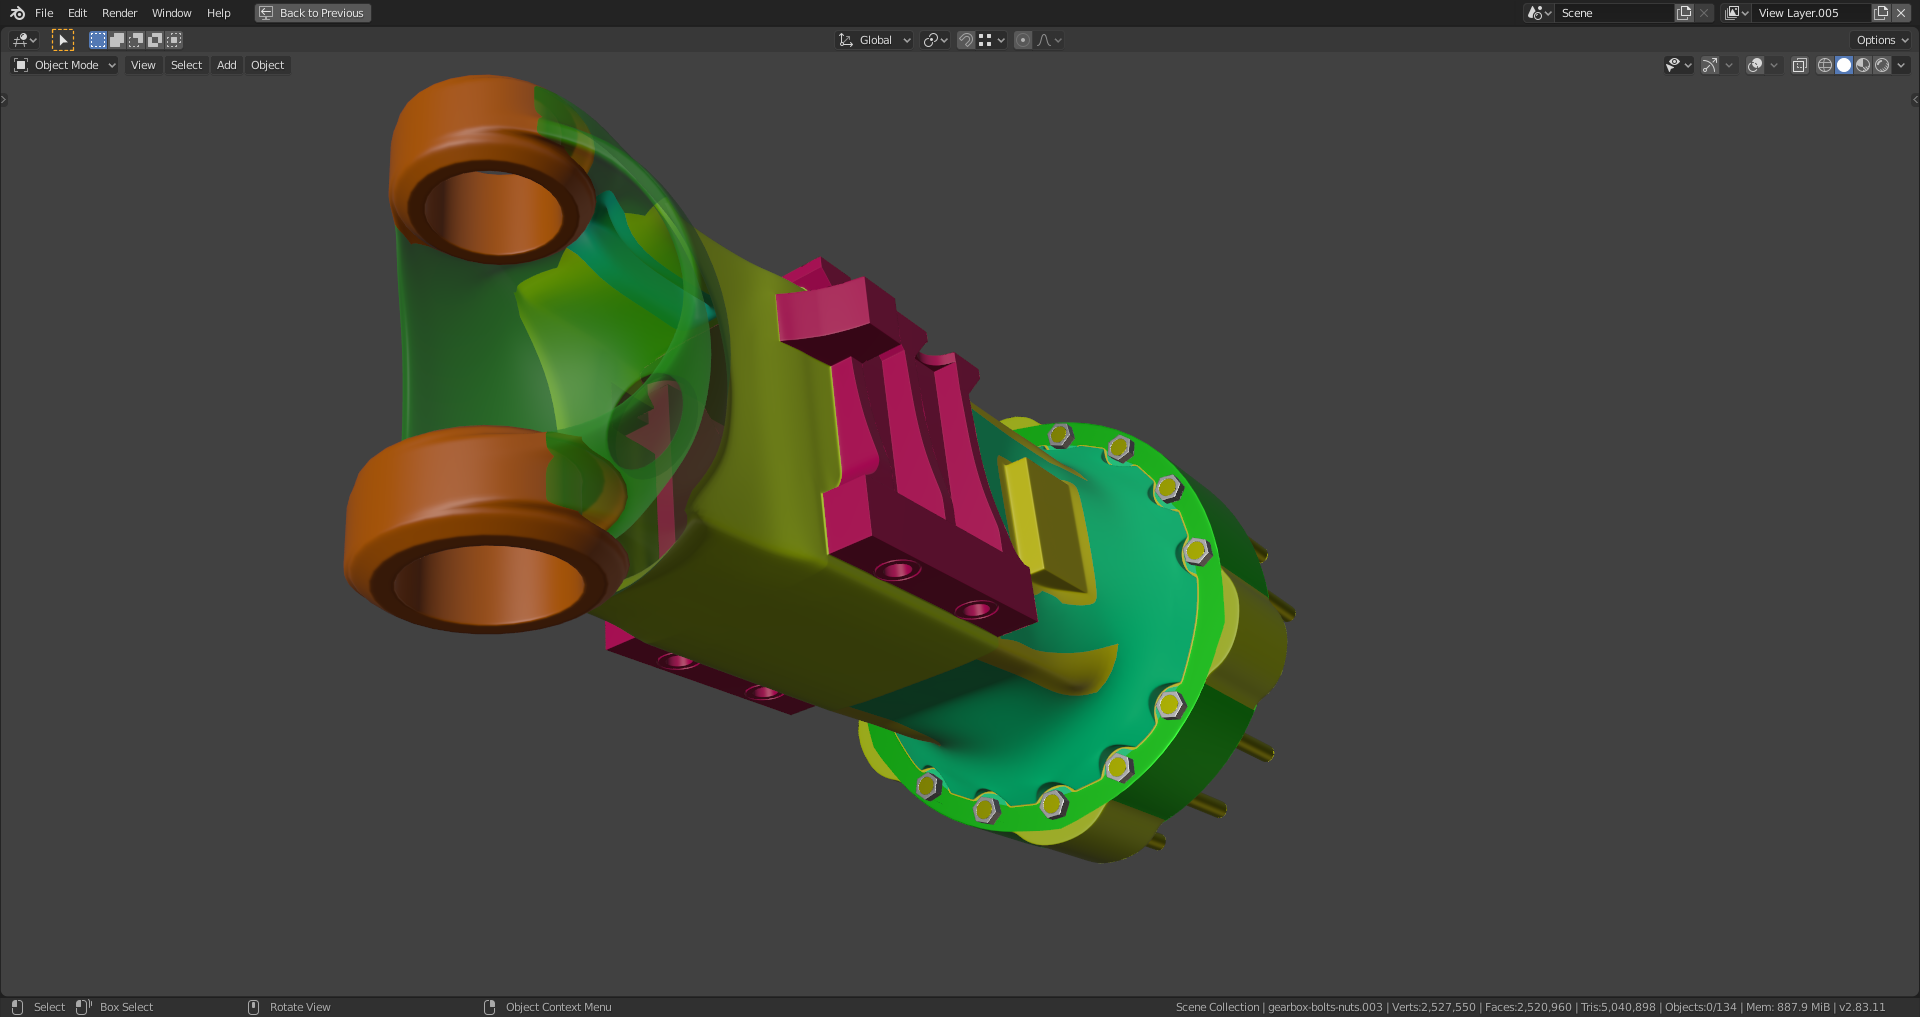1920x1017 pixels.
Task: Expand the gizmo settings arrow
Action: 1729,65
